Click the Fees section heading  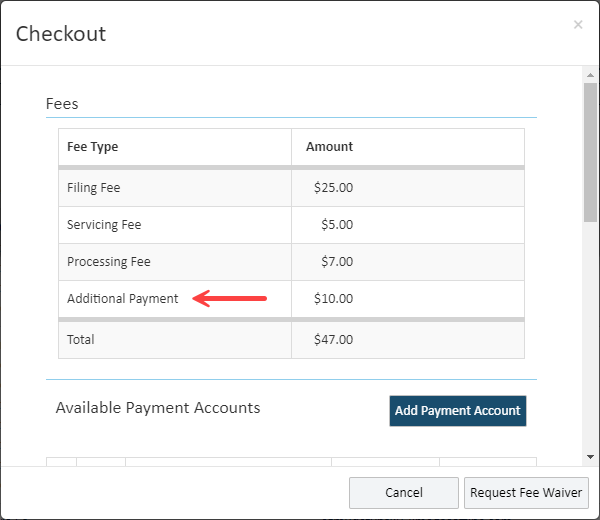62,104
